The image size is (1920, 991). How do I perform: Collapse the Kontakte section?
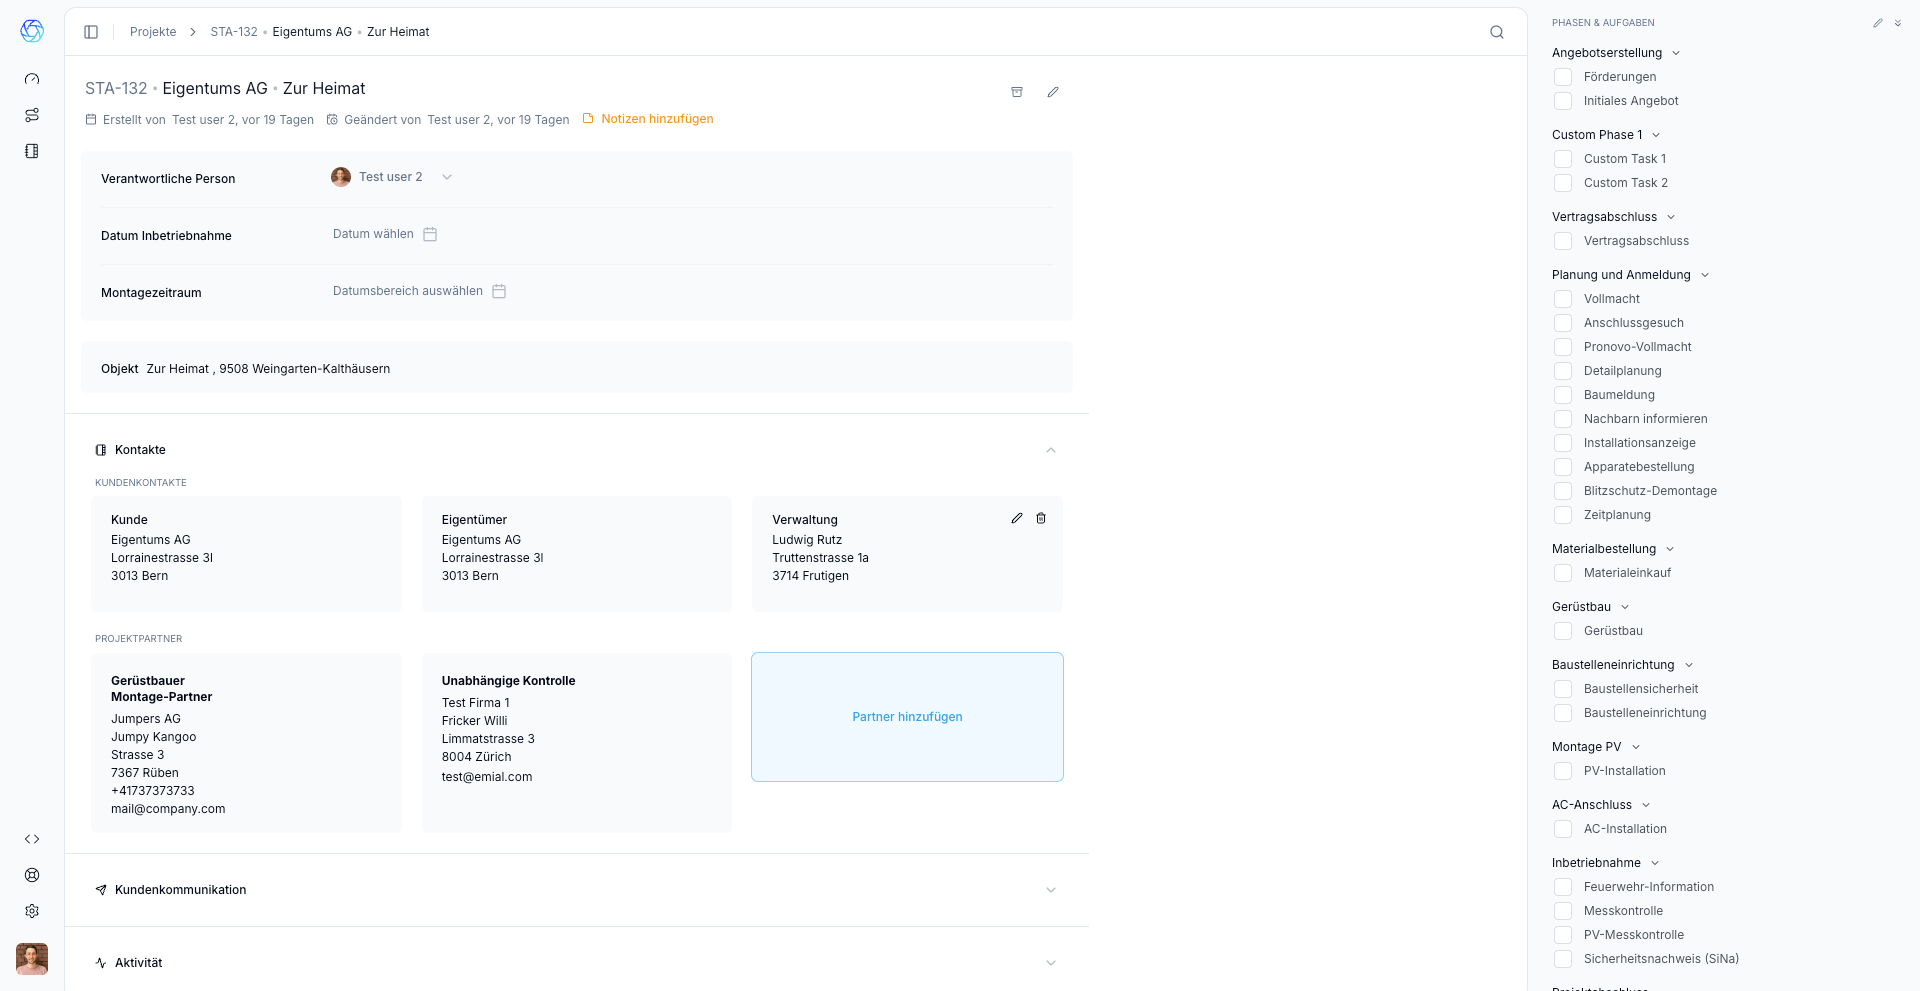1050,450
